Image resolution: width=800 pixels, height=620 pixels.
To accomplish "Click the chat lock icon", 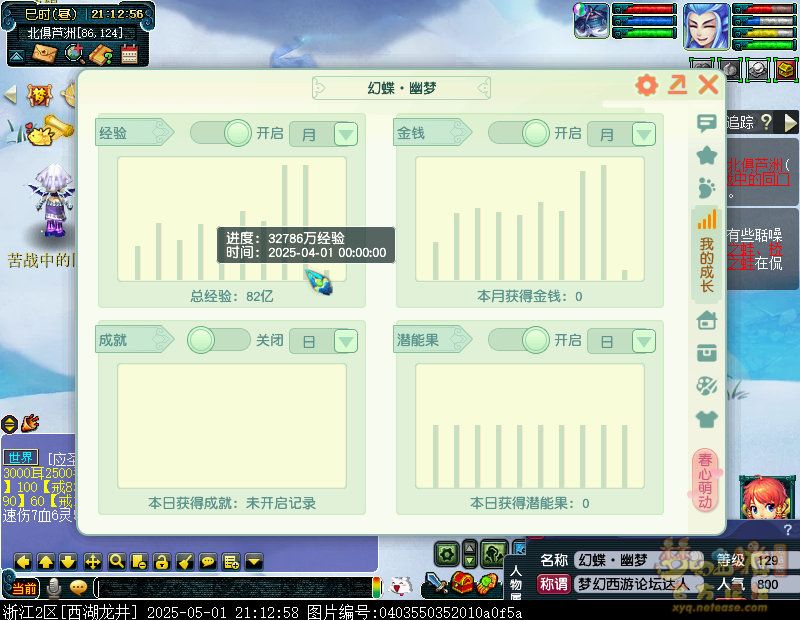I will [x=162, y=562].
